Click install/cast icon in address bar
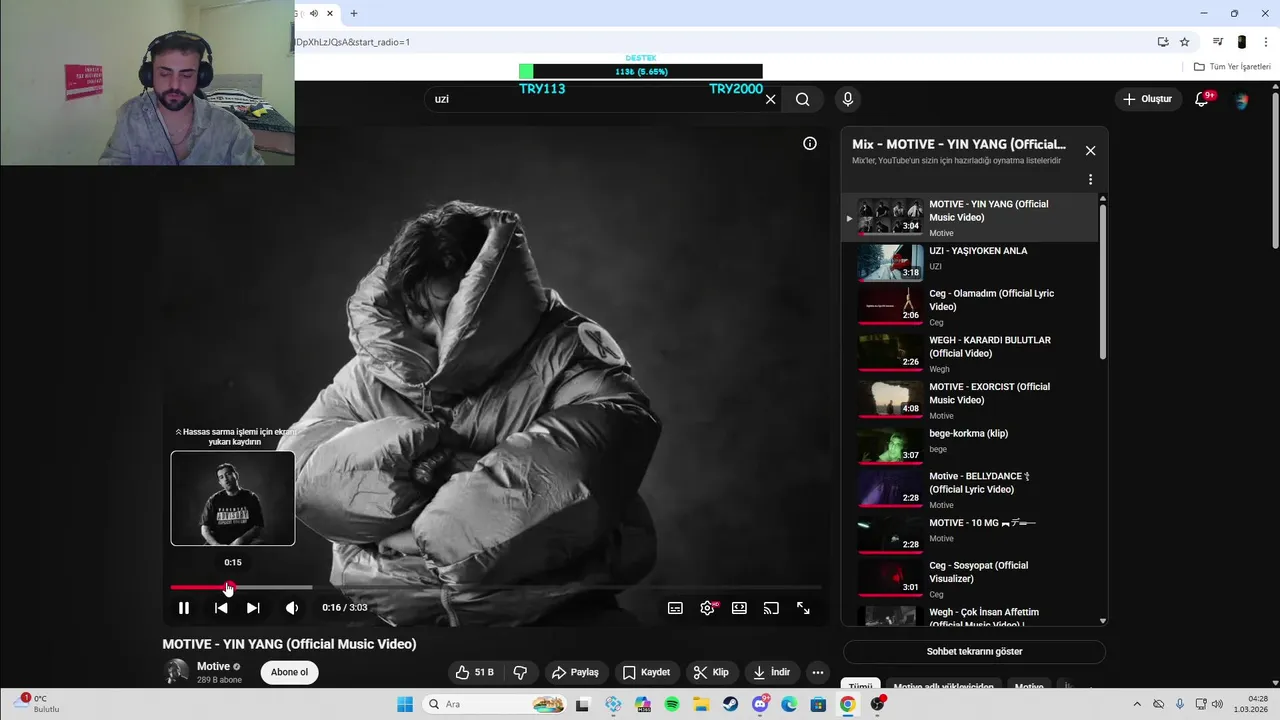Viewport: 1280px width, 720px height. tap(1163, 42)
